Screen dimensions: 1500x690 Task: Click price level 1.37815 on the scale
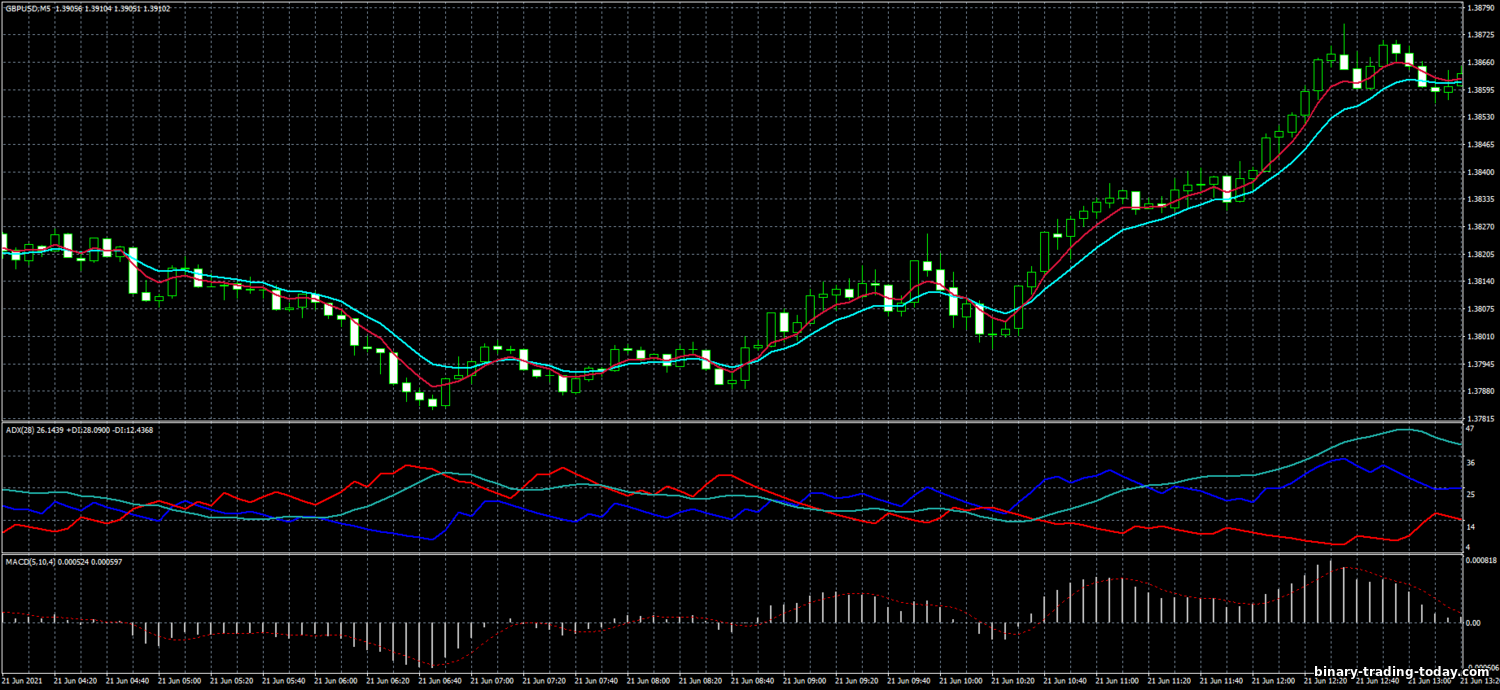pos(1480,418)
